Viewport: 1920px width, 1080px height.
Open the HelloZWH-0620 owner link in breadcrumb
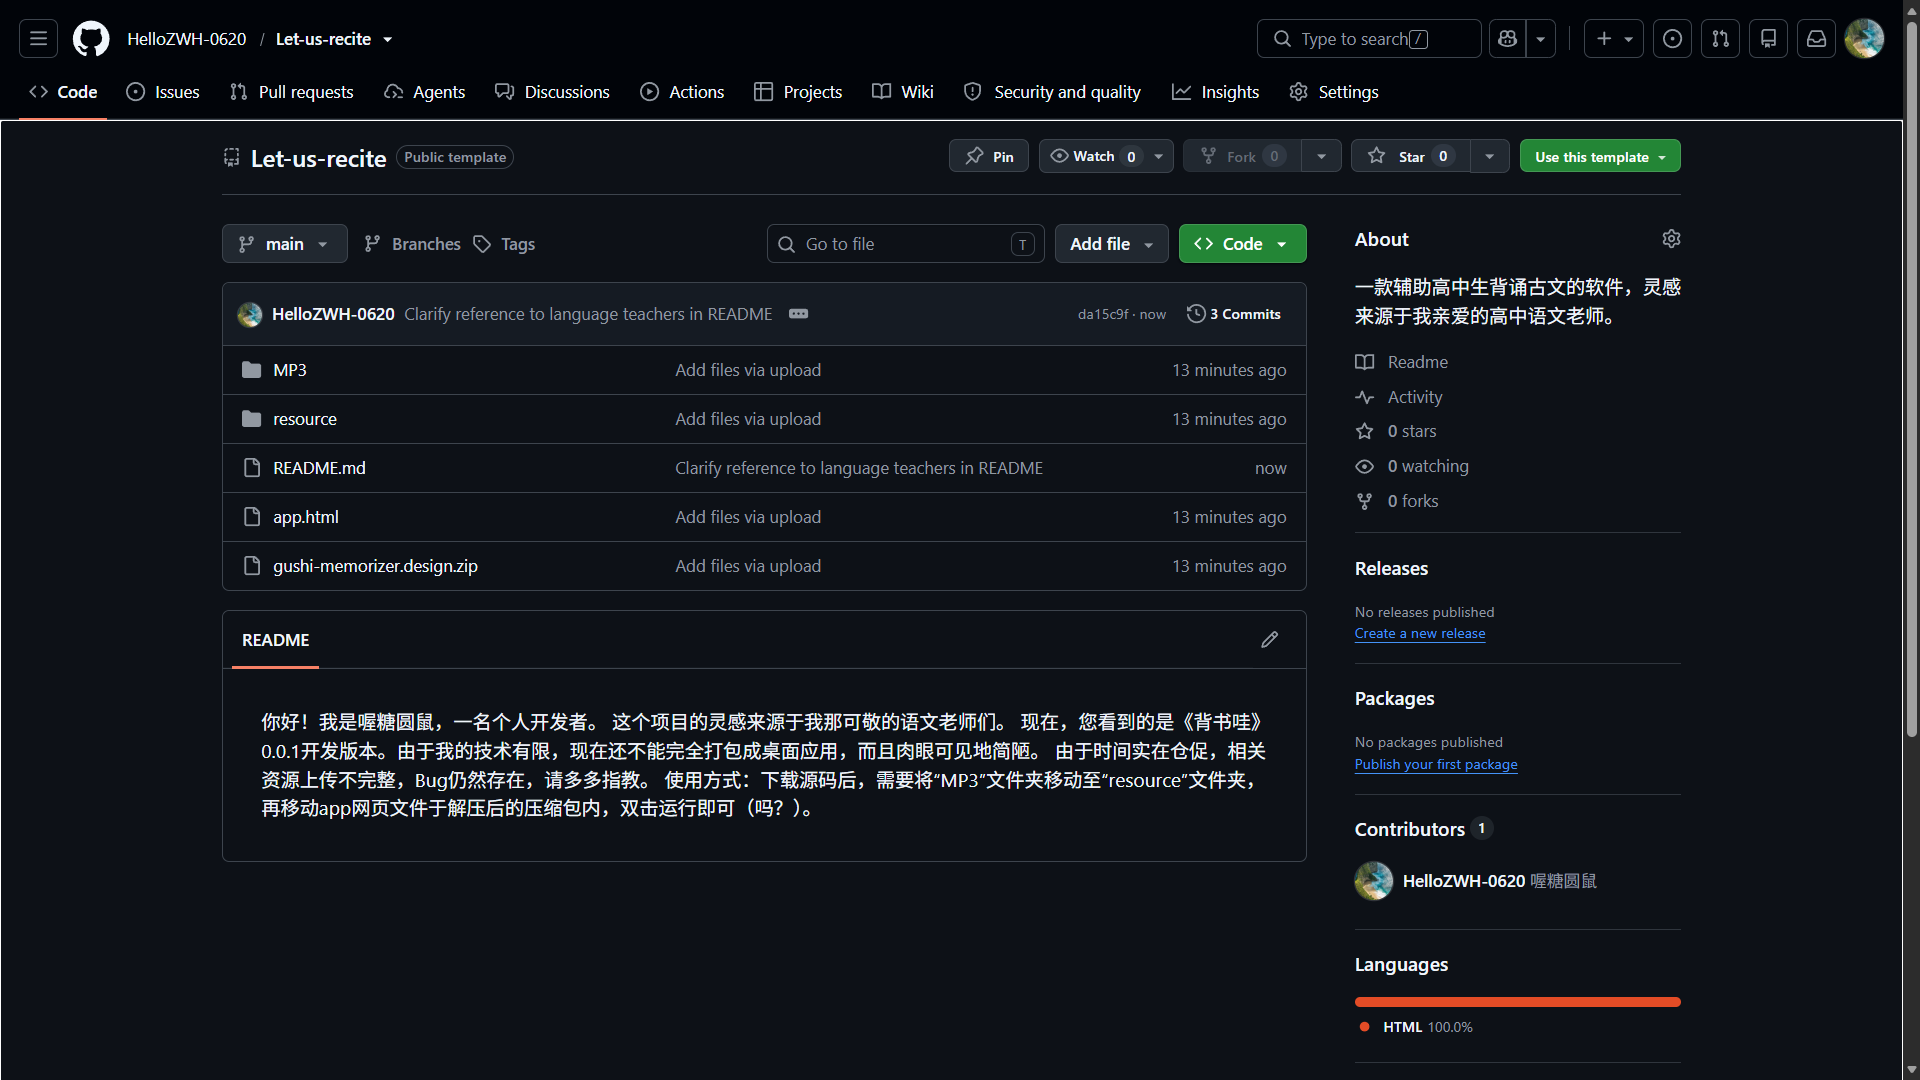(x=187, y=39)
